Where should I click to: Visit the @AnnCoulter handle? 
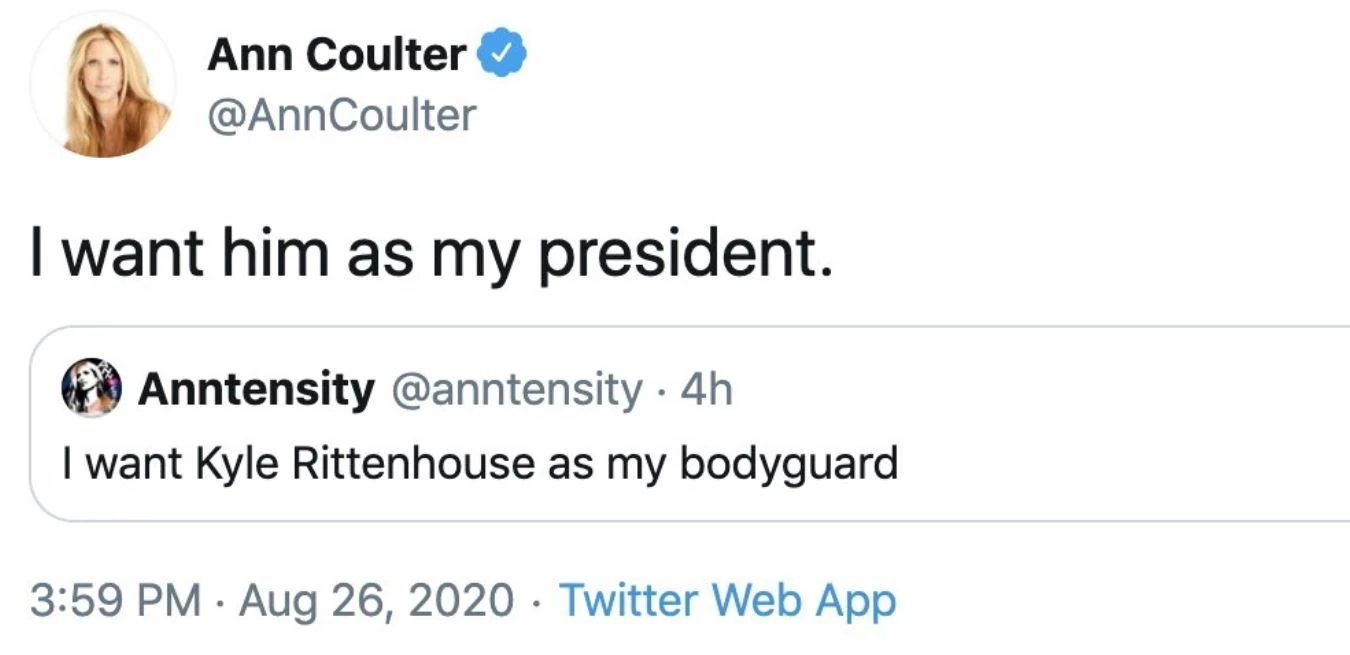click(341, 116)
